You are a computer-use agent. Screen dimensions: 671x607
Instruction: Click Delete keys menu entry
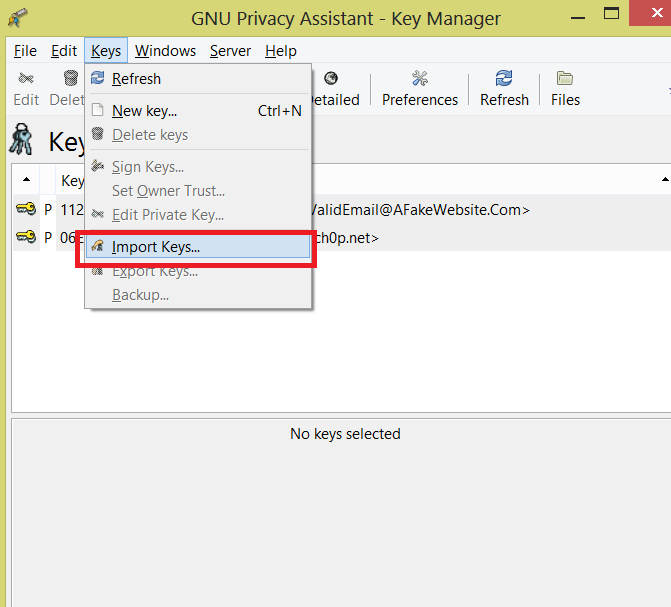pos(198,135)
